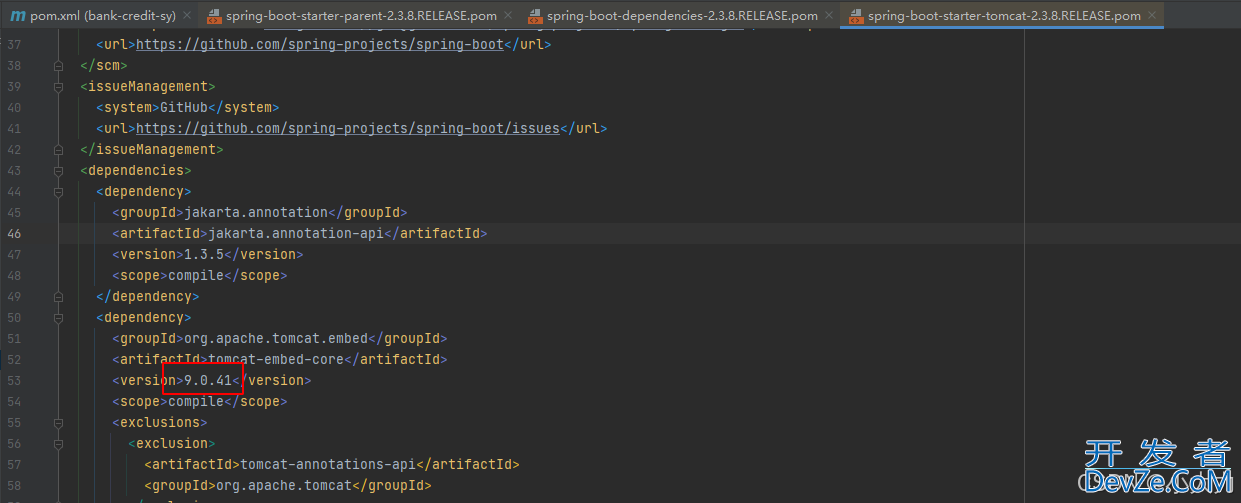Click the opening issueManagement tag on line 39

(x=148, y=86)
